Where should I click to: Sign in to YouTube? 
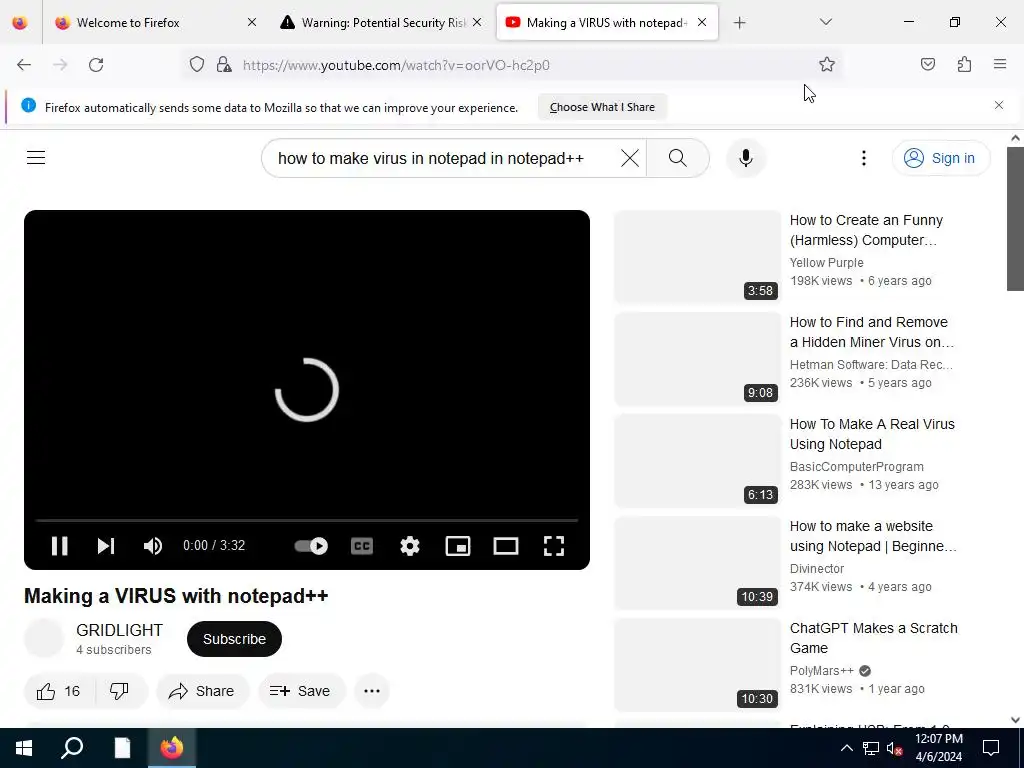[940, 158]
